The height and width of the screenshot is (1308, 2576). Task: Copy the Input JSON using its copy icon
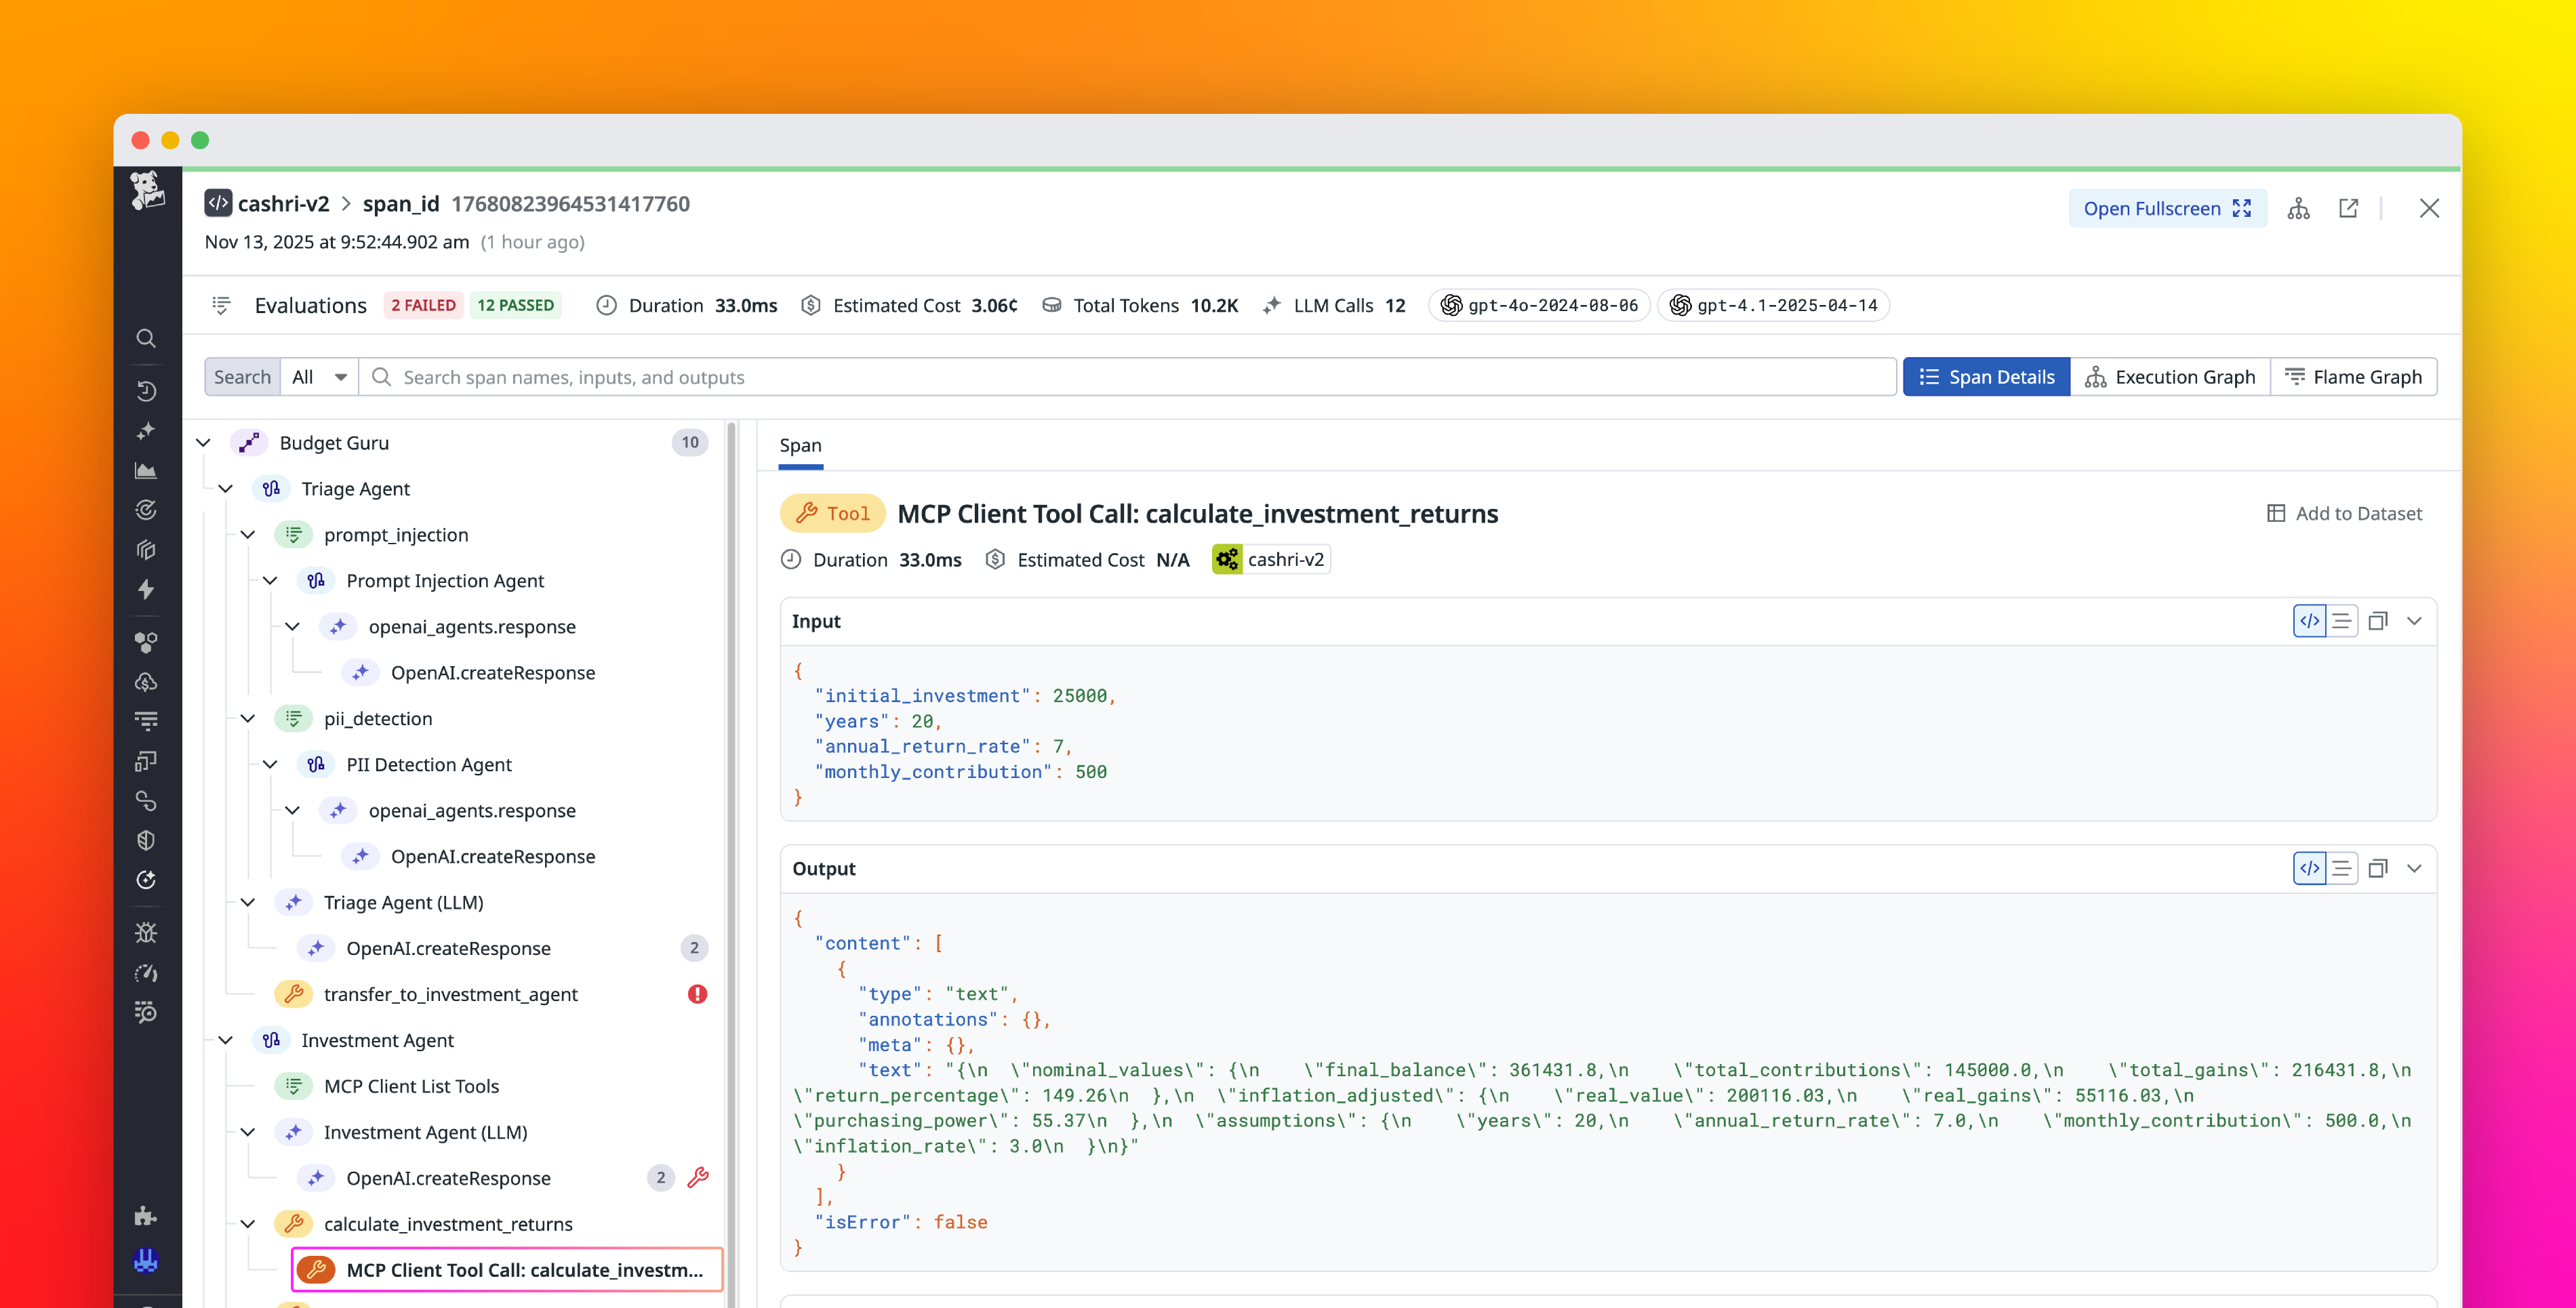[x=2379, y=620]
